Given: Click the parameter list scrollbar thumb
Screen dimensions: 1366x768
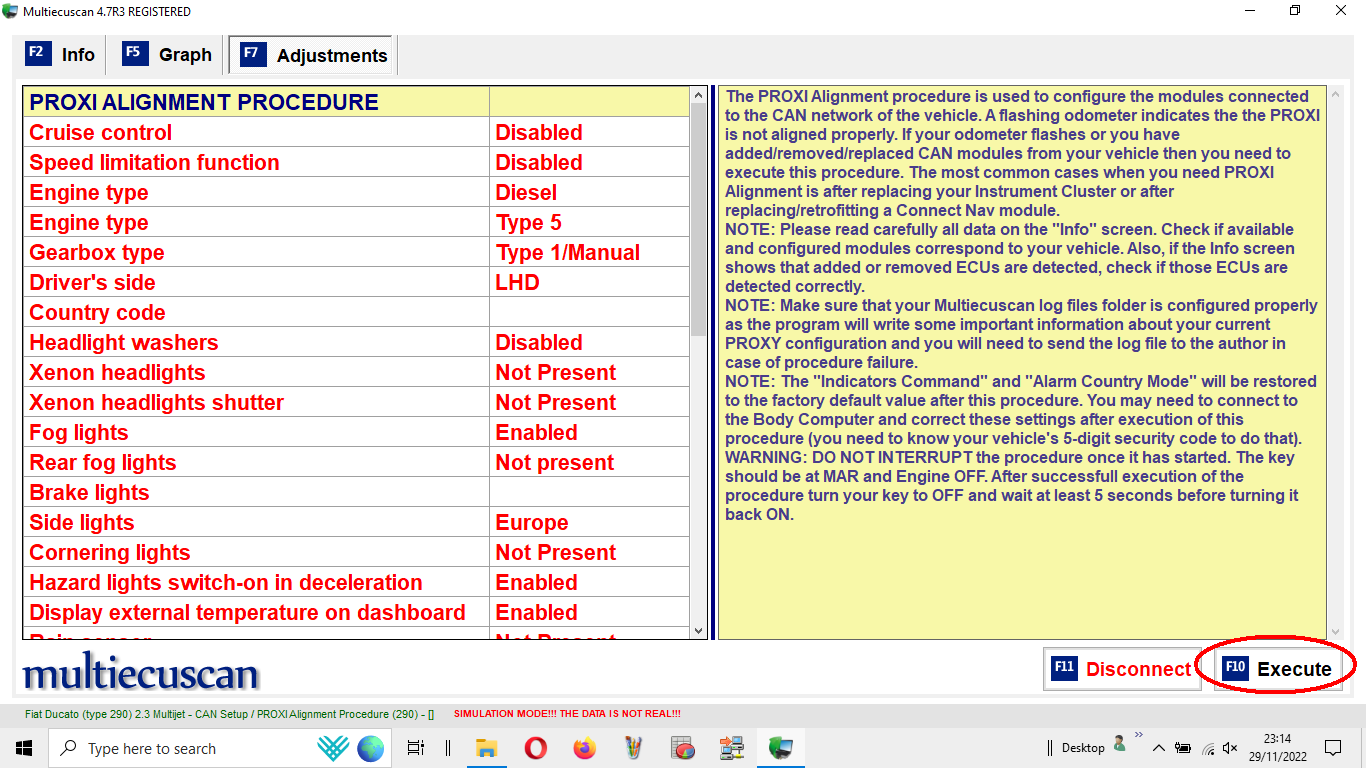Looking at the screenshot, I should pos(699,220).
